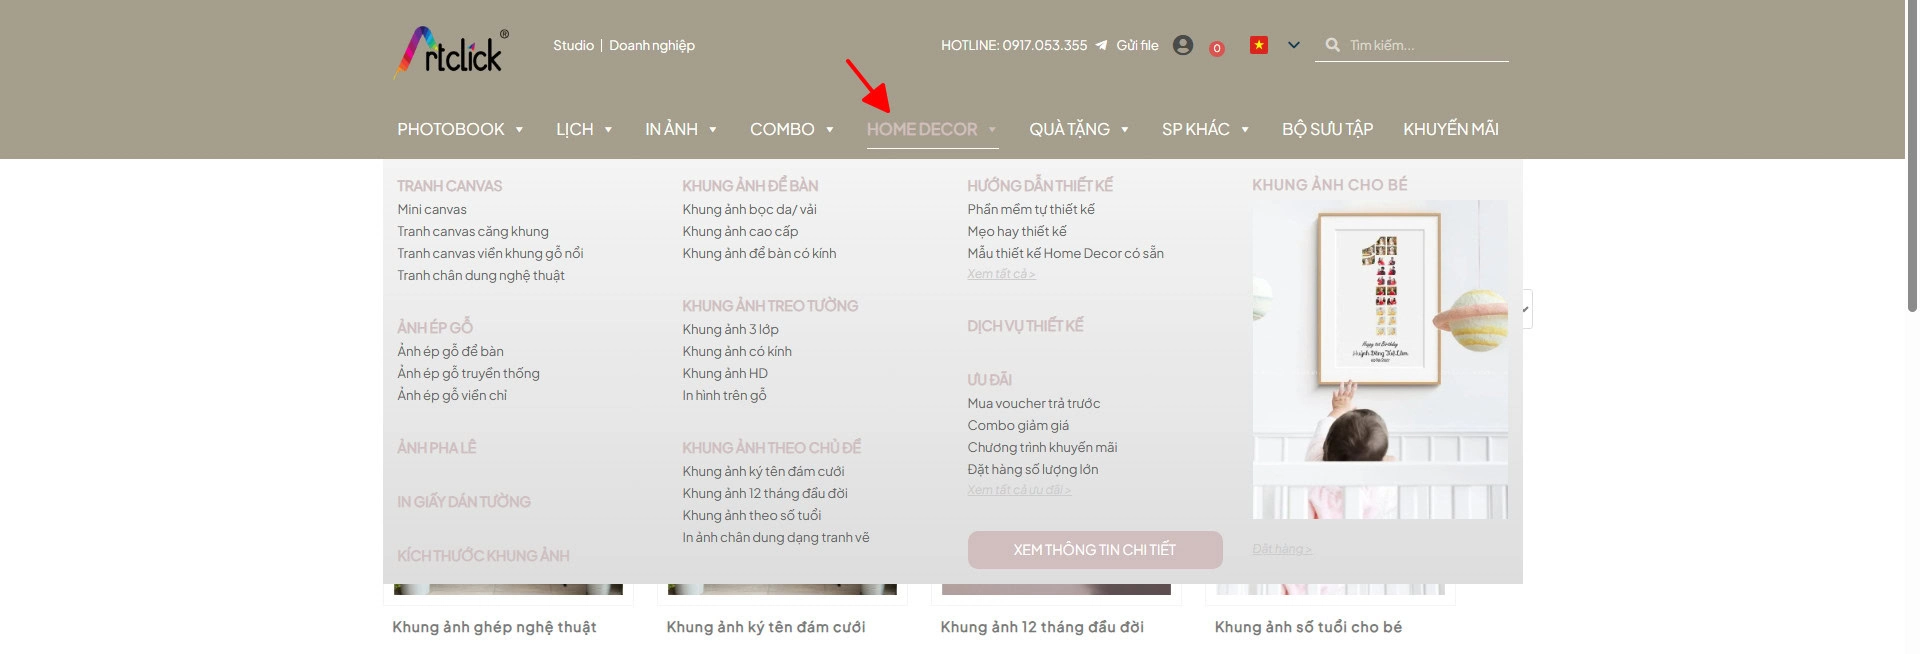Open the KHUYẾN MÃI menu item

1451,129
